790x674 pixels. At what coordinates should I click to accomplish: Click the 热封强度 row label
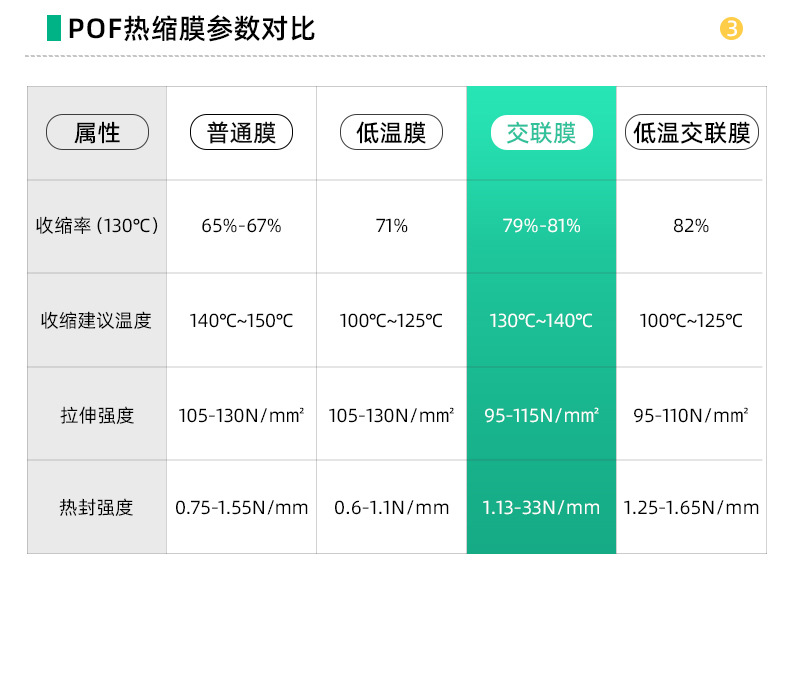click(97, 508)
